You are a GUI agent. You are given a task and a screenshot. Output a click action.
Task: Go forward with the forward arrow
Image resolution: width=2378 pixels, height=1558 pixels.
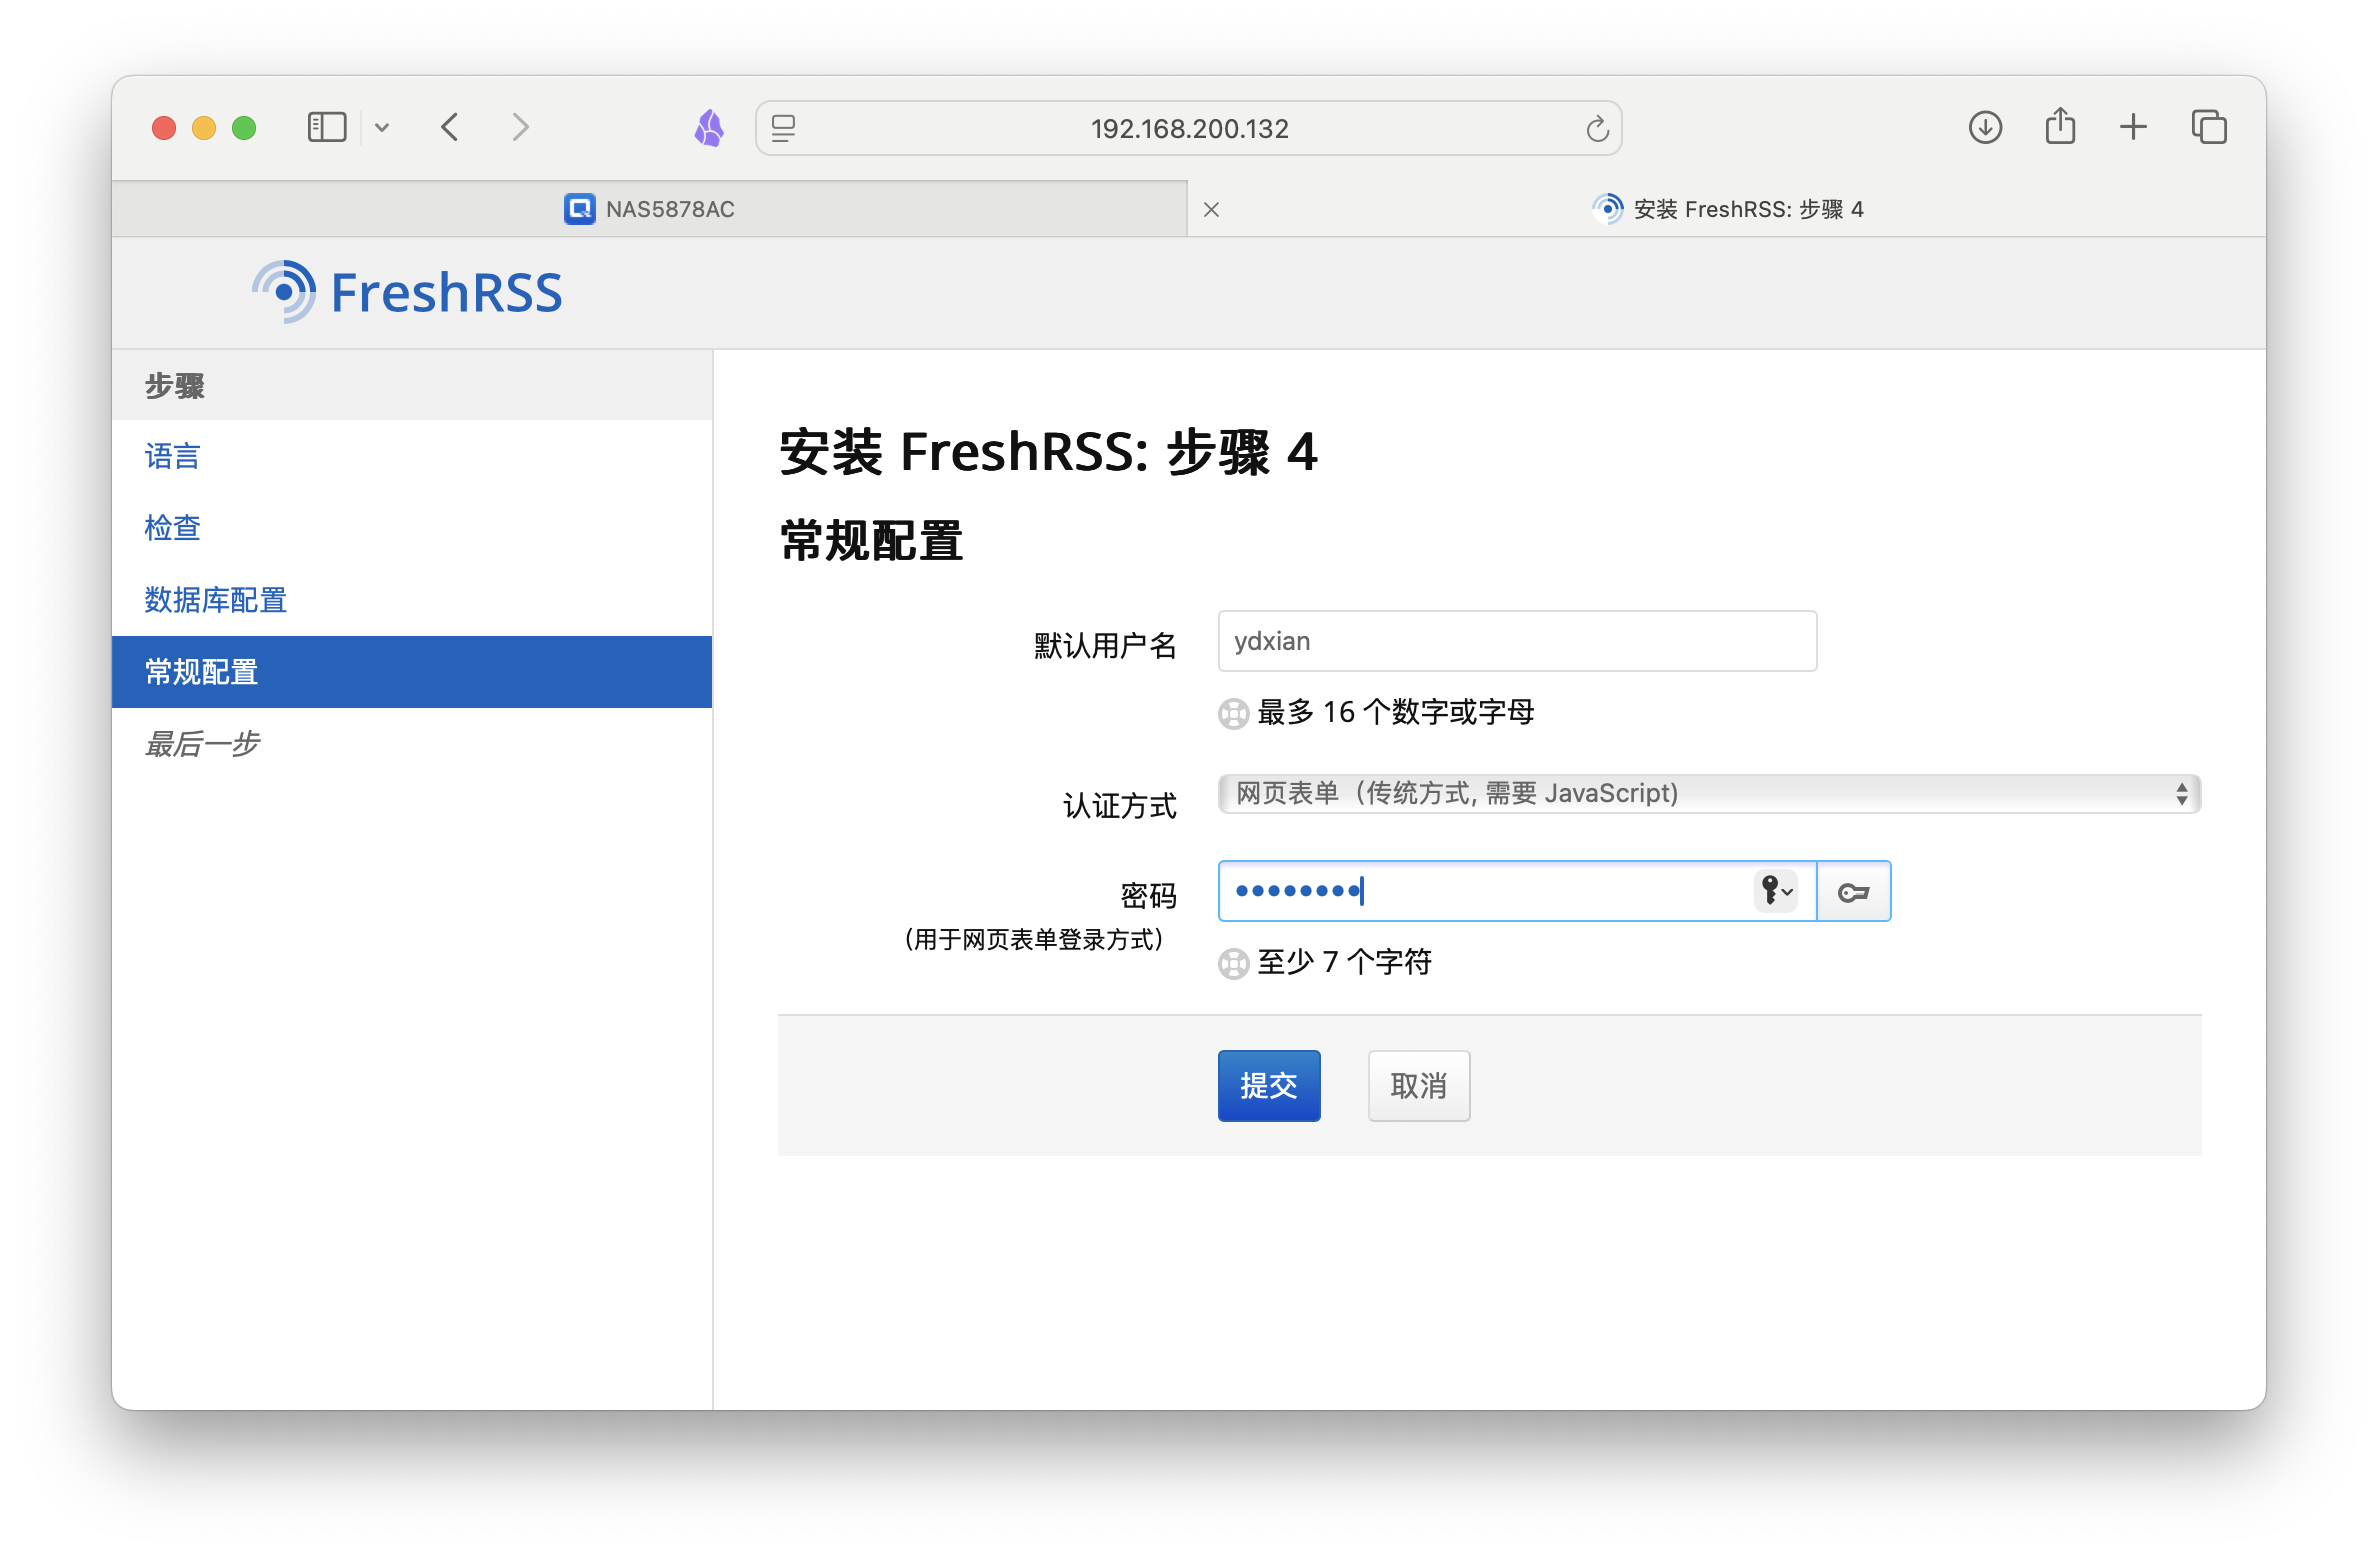point(520,128)
